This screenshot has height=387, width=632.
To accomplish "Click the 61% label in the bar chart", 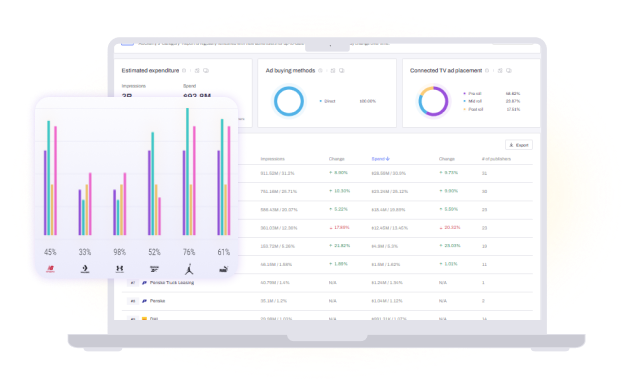I will (224, 252).
